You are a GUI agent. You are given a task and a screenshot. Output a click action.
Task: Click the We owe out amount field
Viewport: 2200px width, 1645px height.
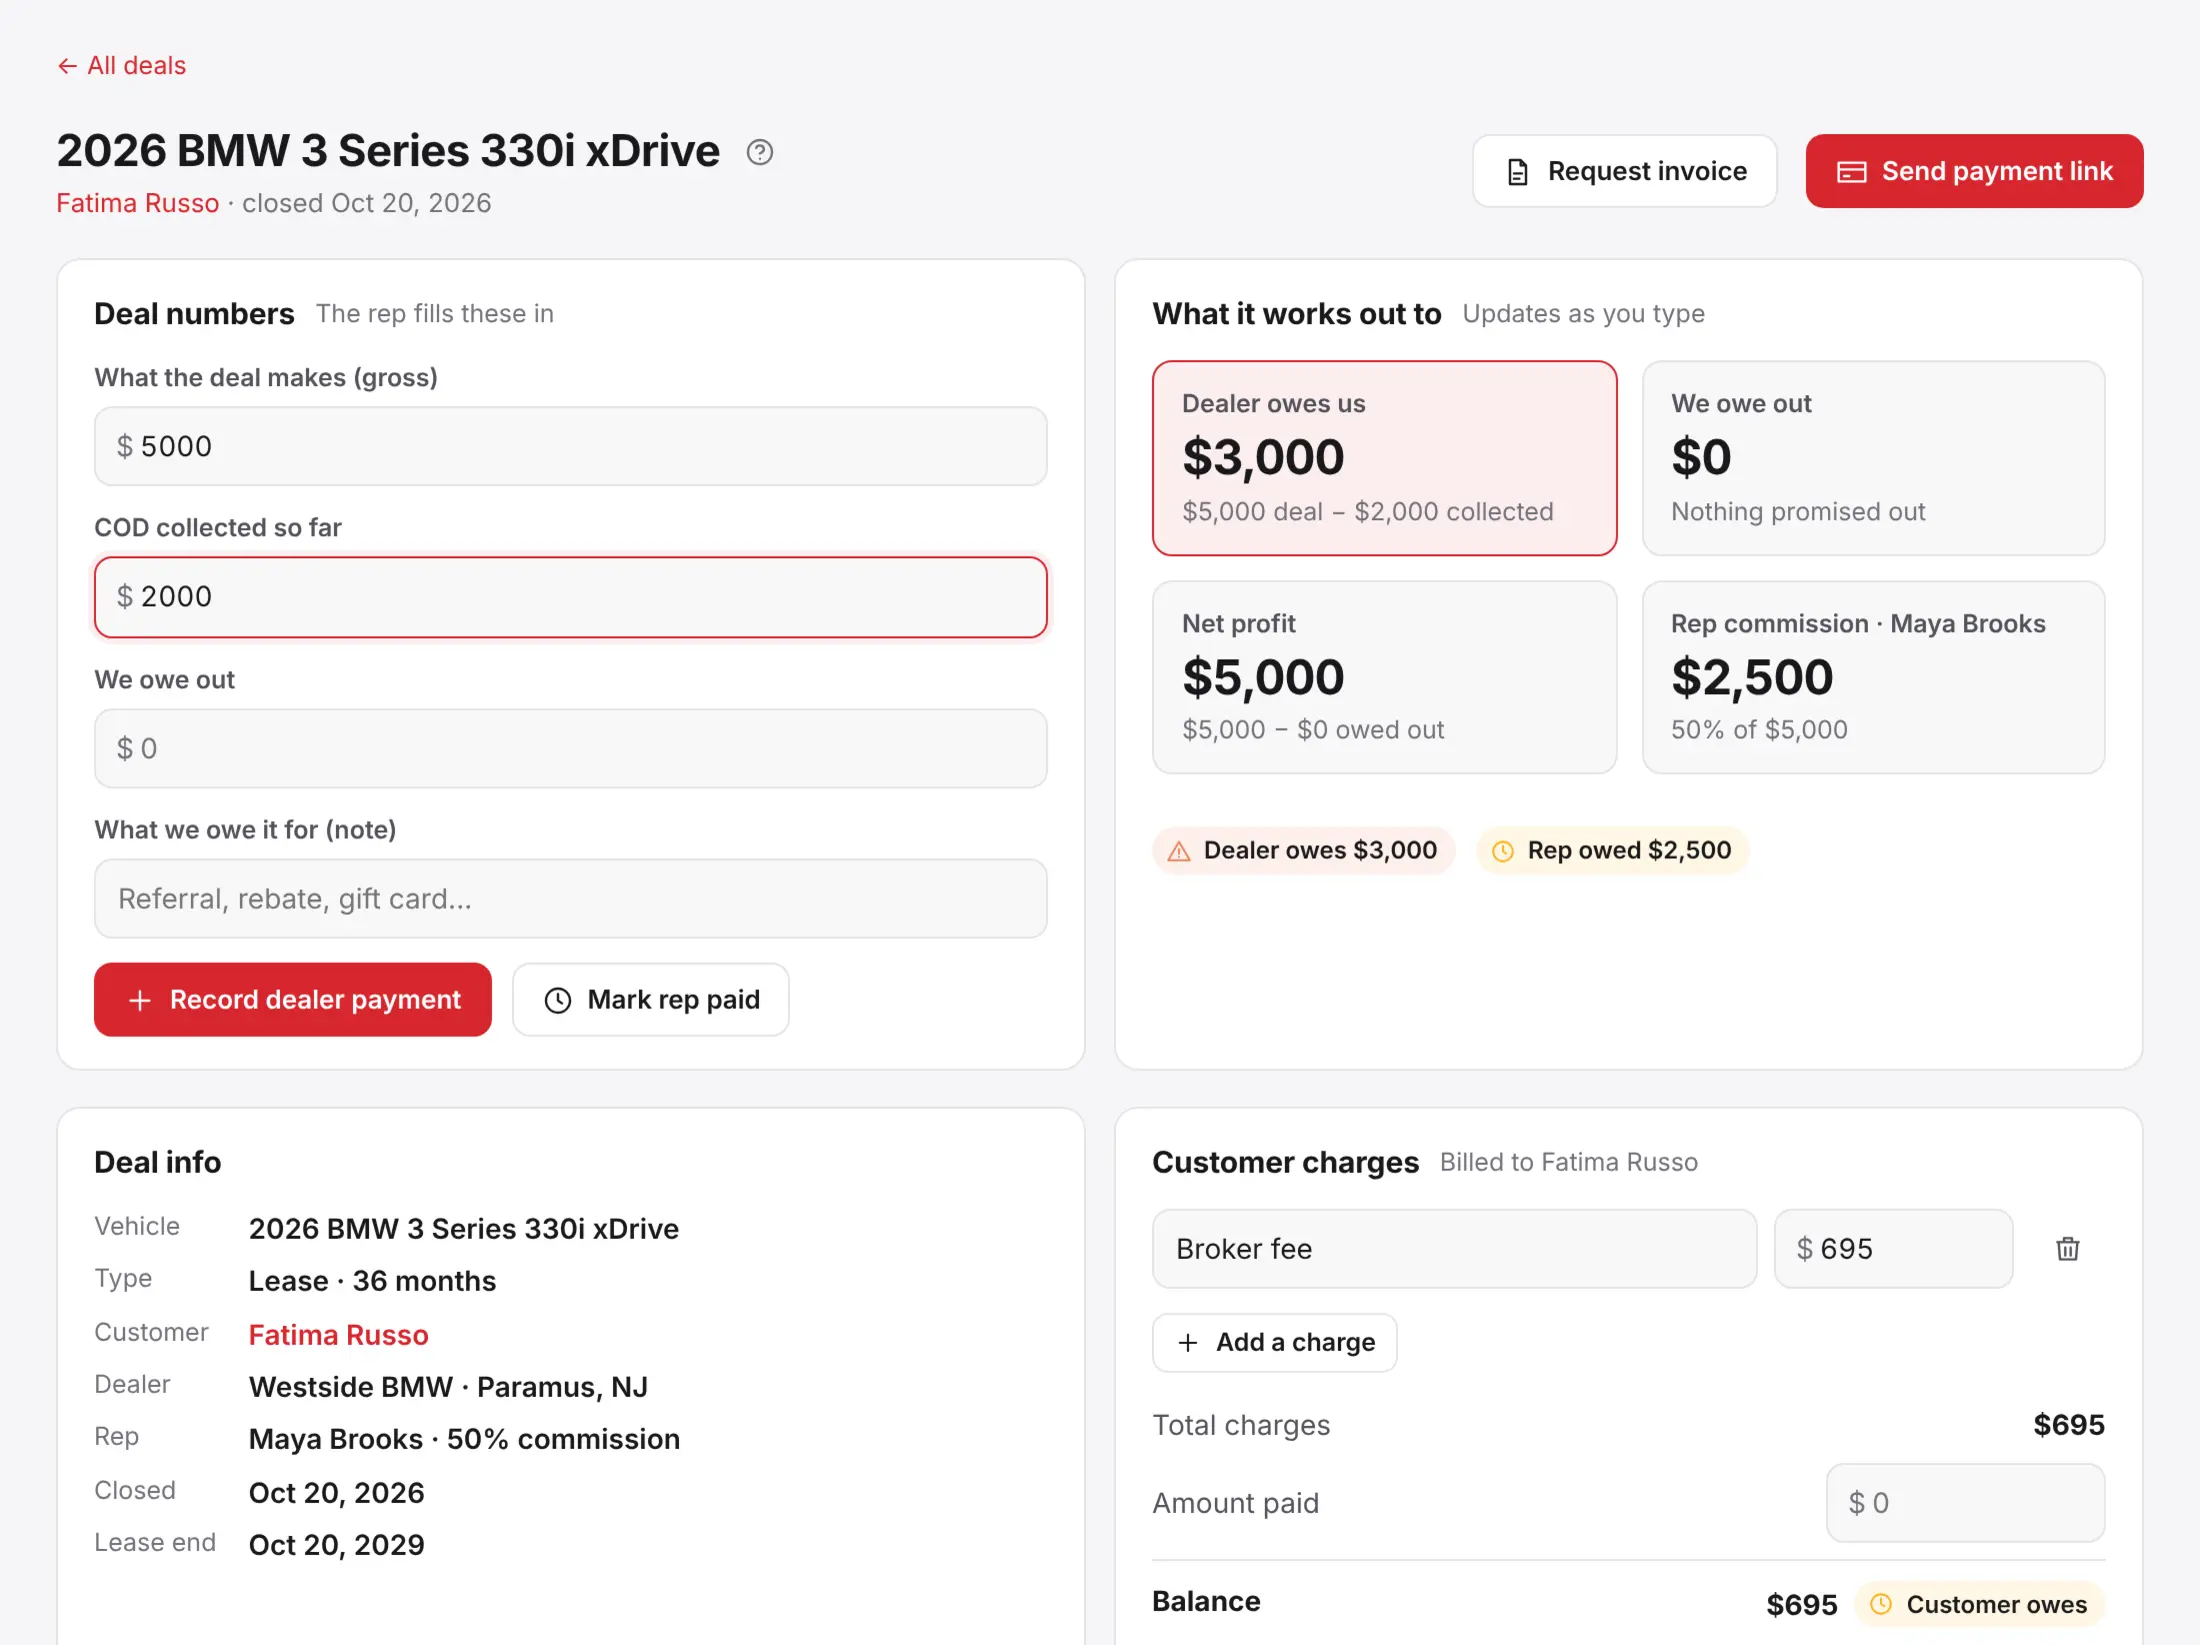tap(571, 748)
